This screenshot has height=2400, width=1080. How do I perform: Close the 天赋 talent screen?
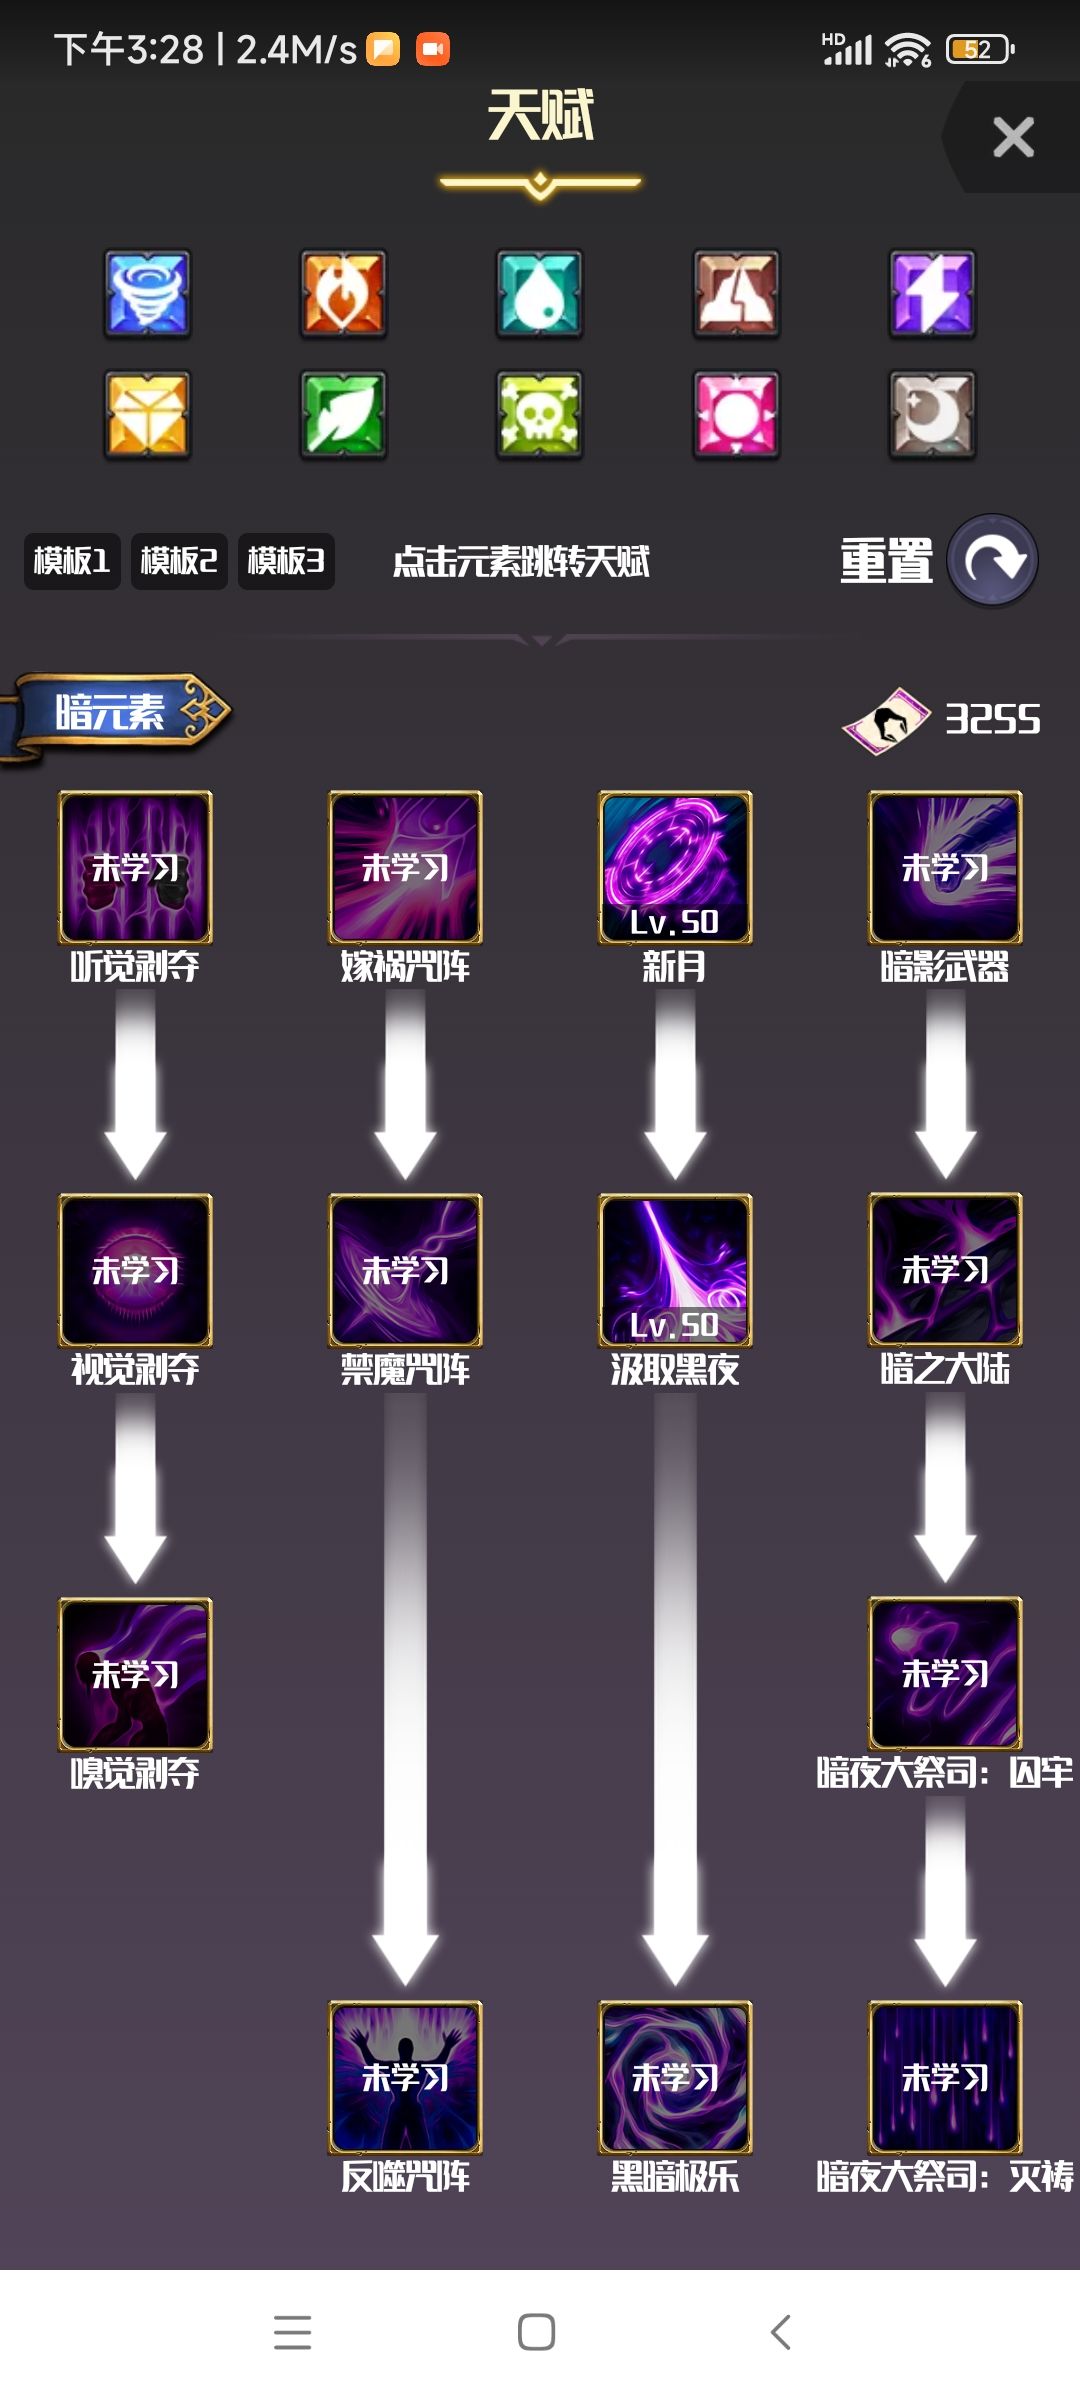[1013, 137]
